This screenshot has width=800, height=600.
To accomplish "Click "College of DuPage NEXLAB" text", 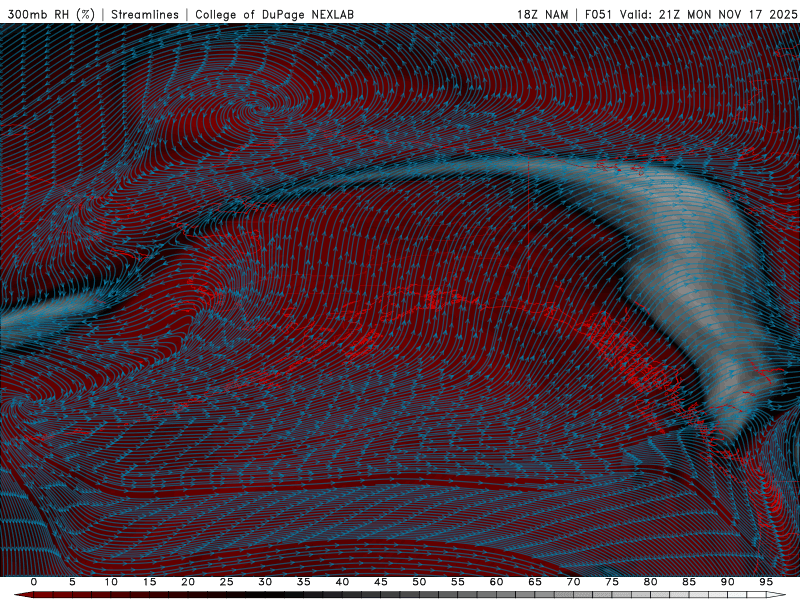I will 274,14.
